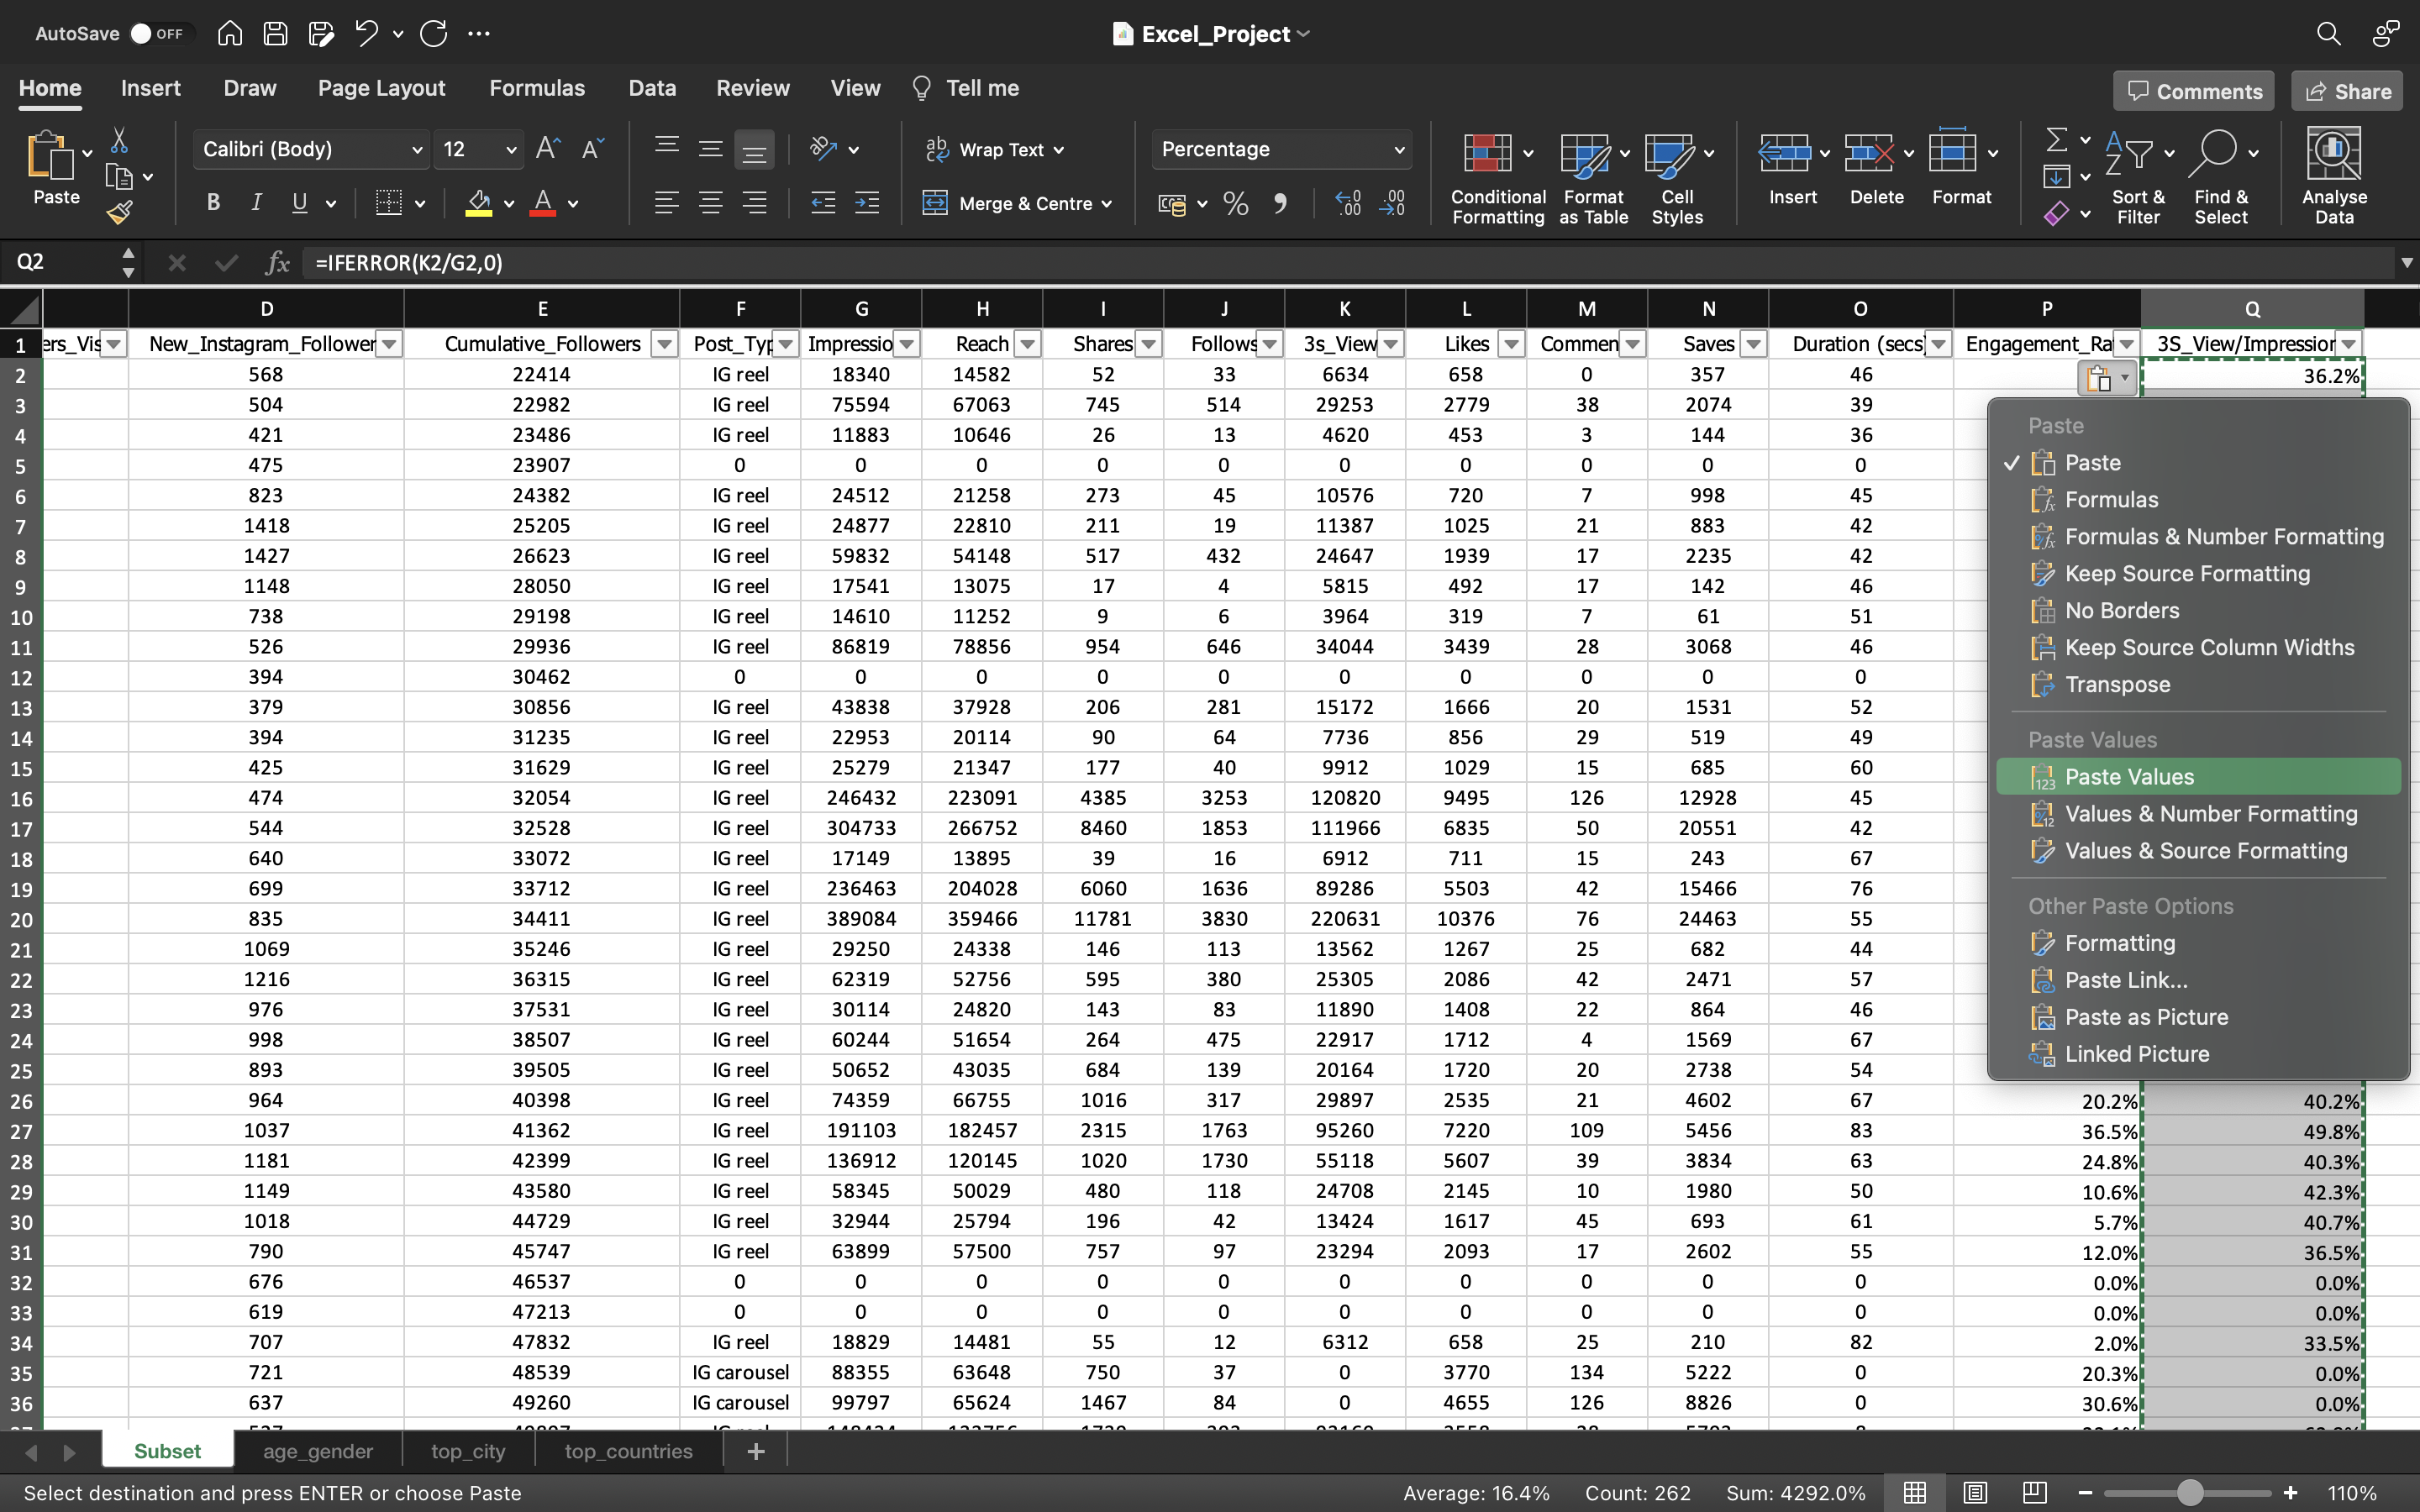Open the Percentage format dropdown

tap(1404, 148)
